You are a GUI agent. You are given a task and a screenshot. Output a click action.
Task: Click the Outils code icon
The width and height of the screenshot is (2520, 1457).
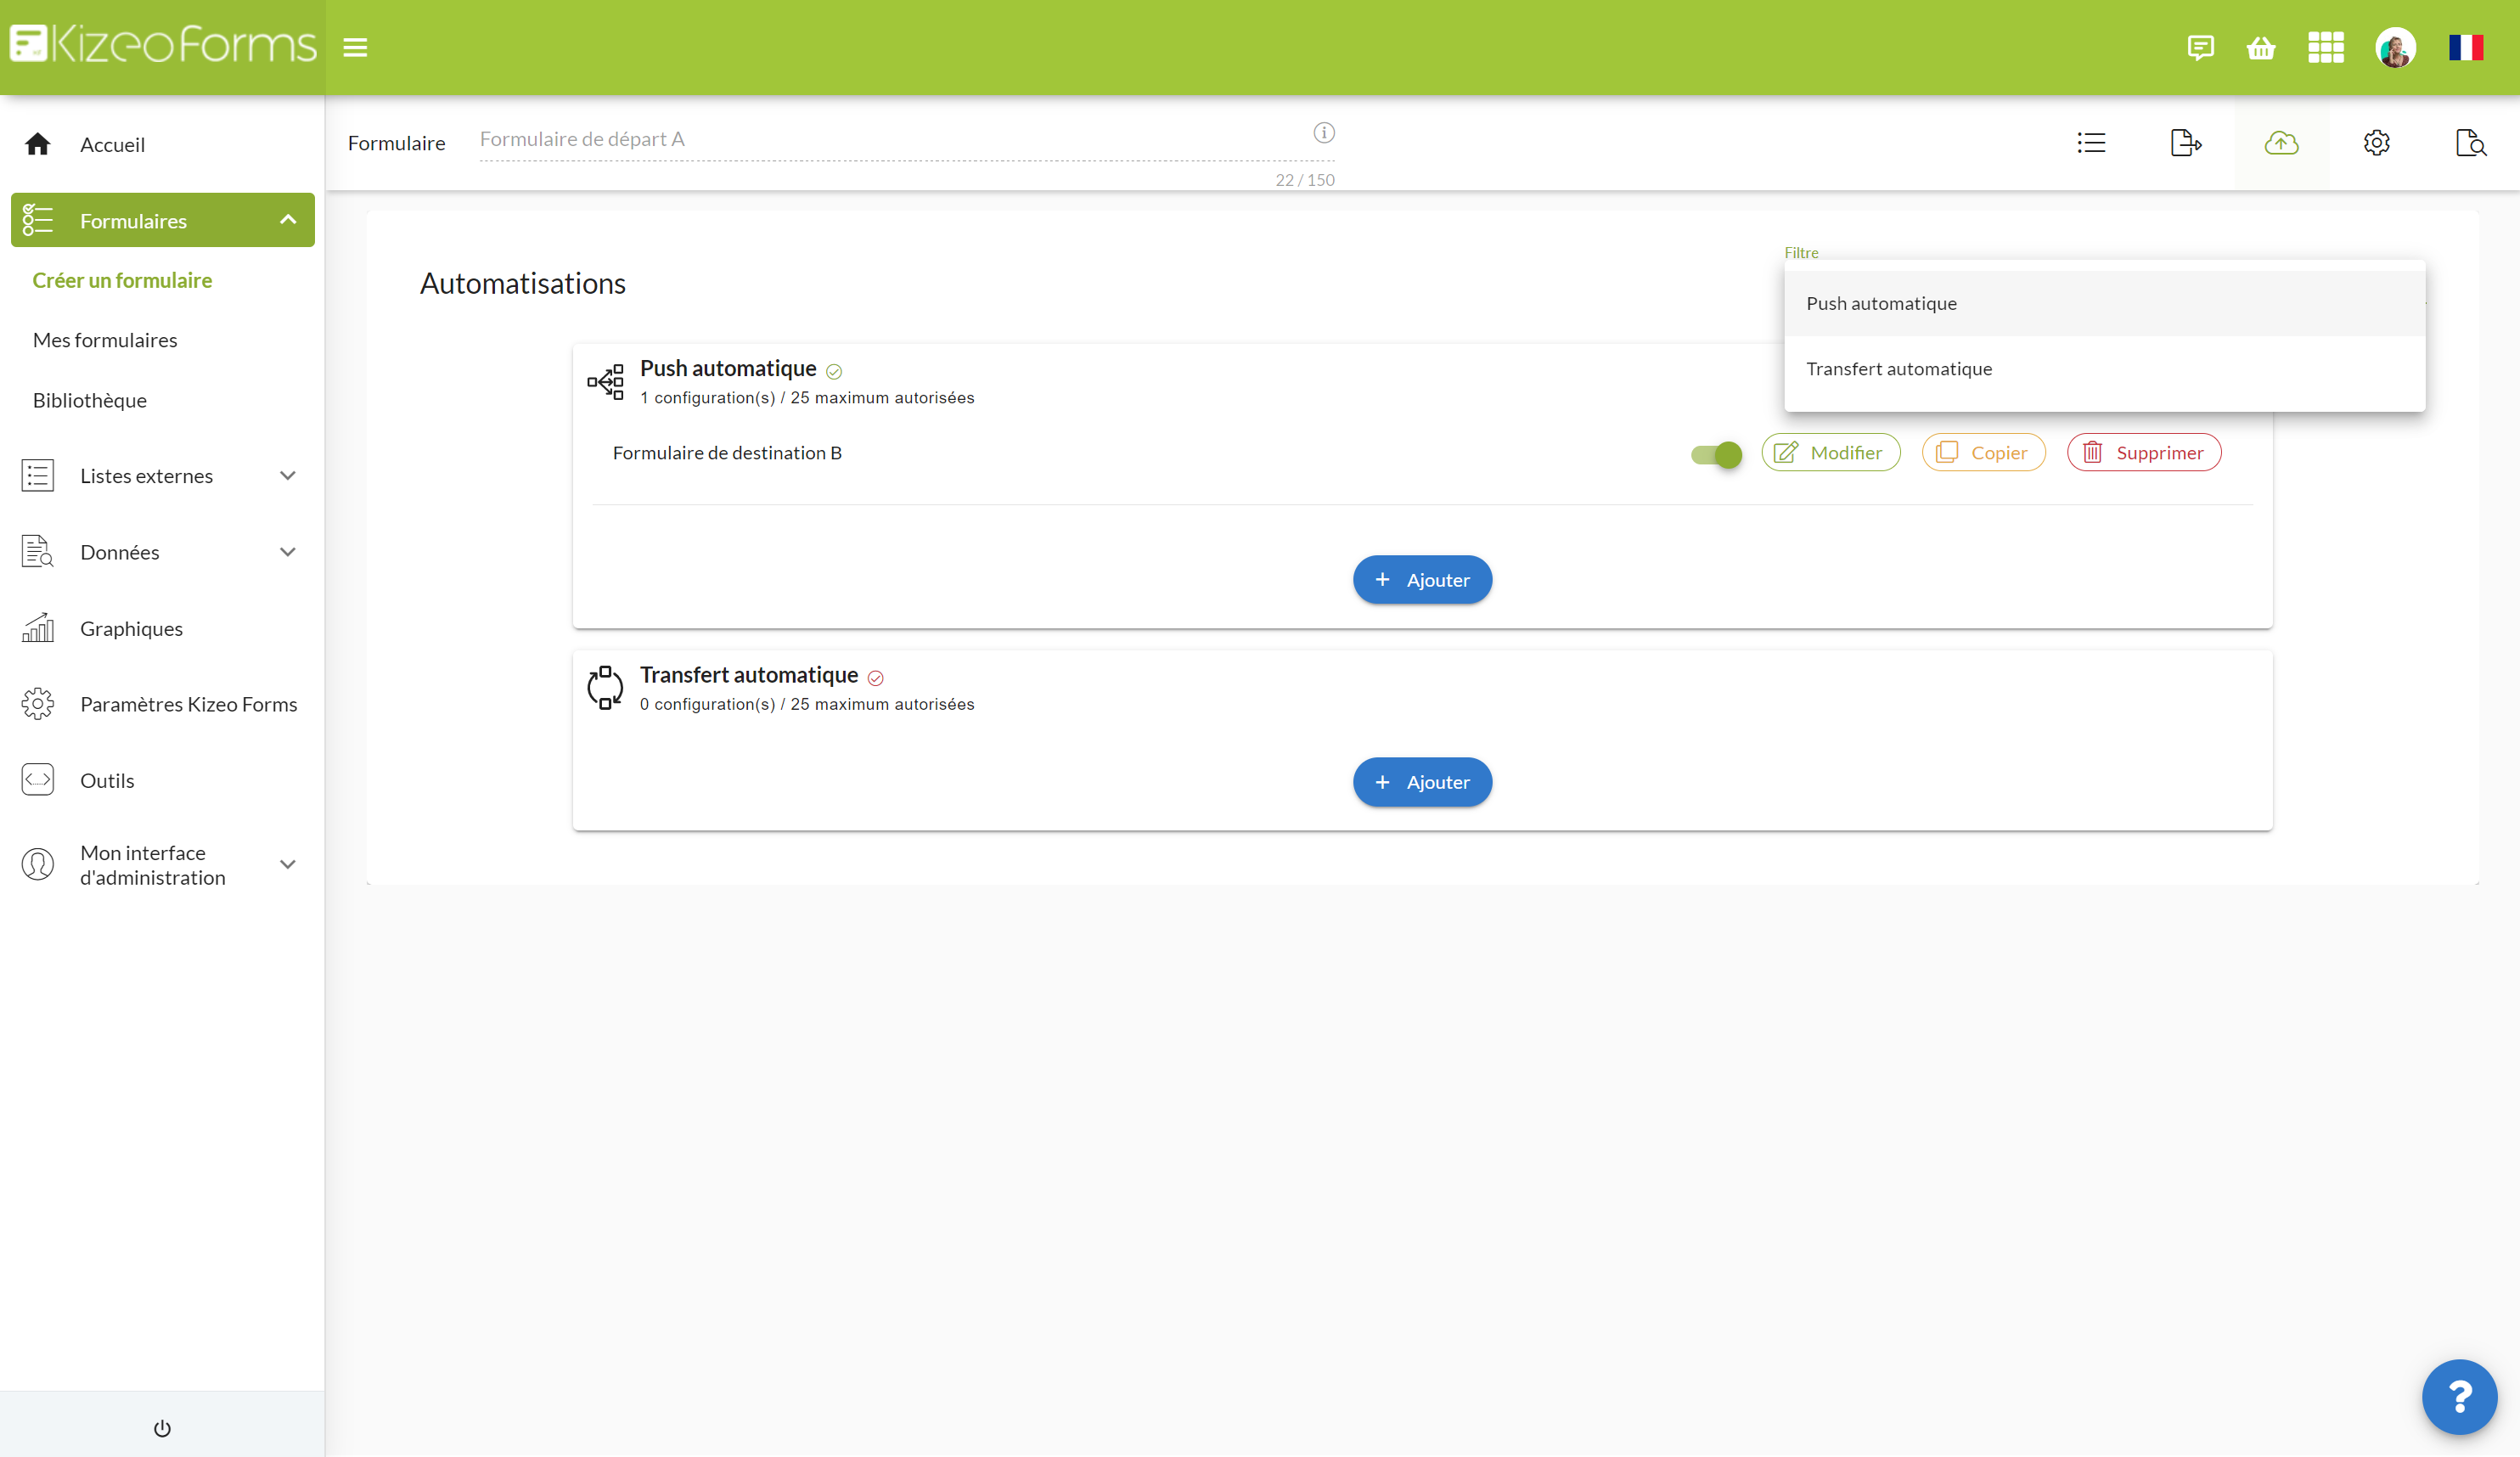pyautogui.click(x=38, y=780)
